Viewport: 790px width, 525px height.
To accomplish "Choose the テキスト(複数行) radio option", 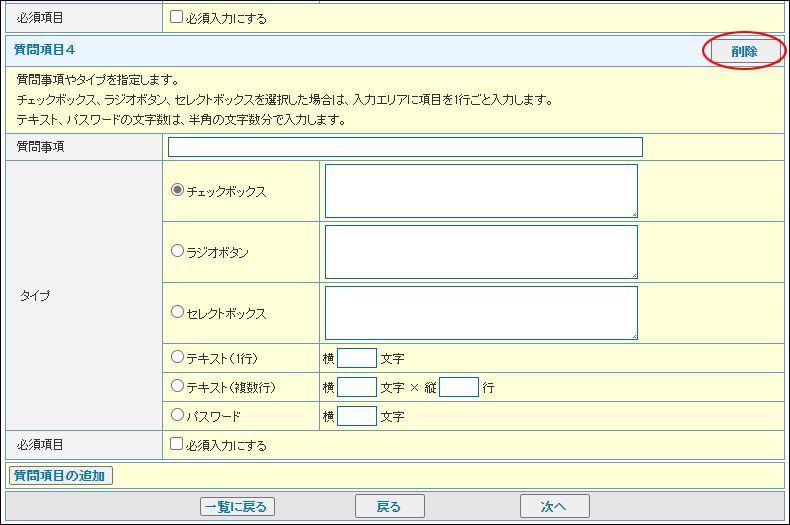I will point(178,386).
